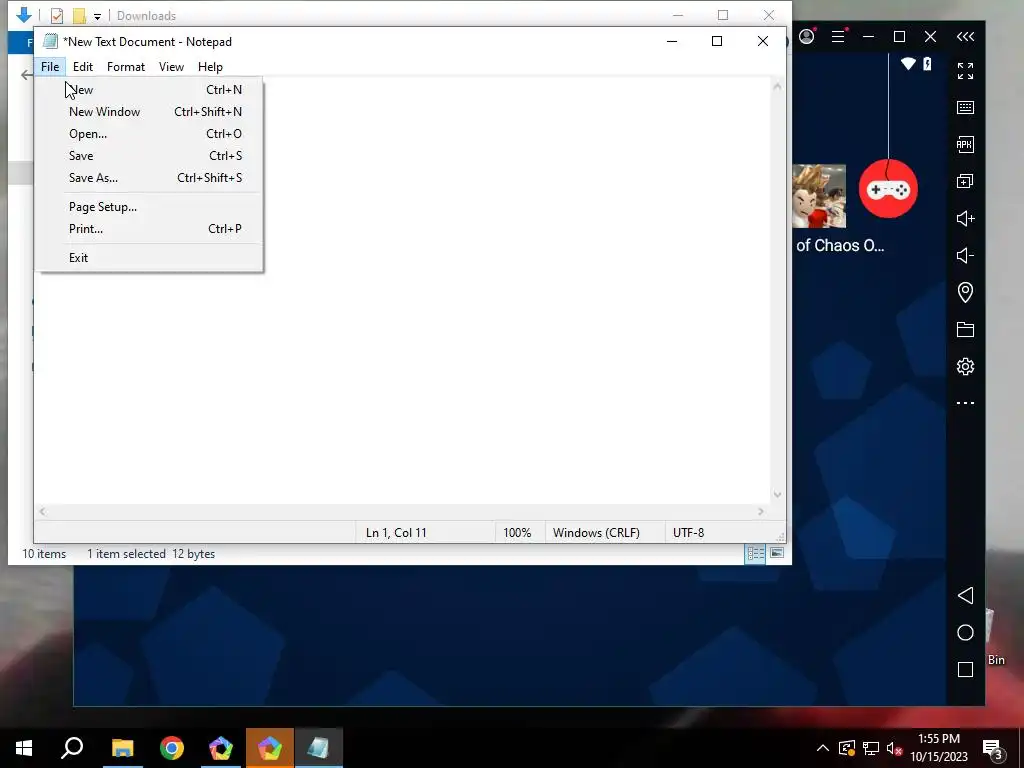Click Notepad vertical scrollbar up arrow
This screenshot has height=768, width=1024.
click(777, 86)
